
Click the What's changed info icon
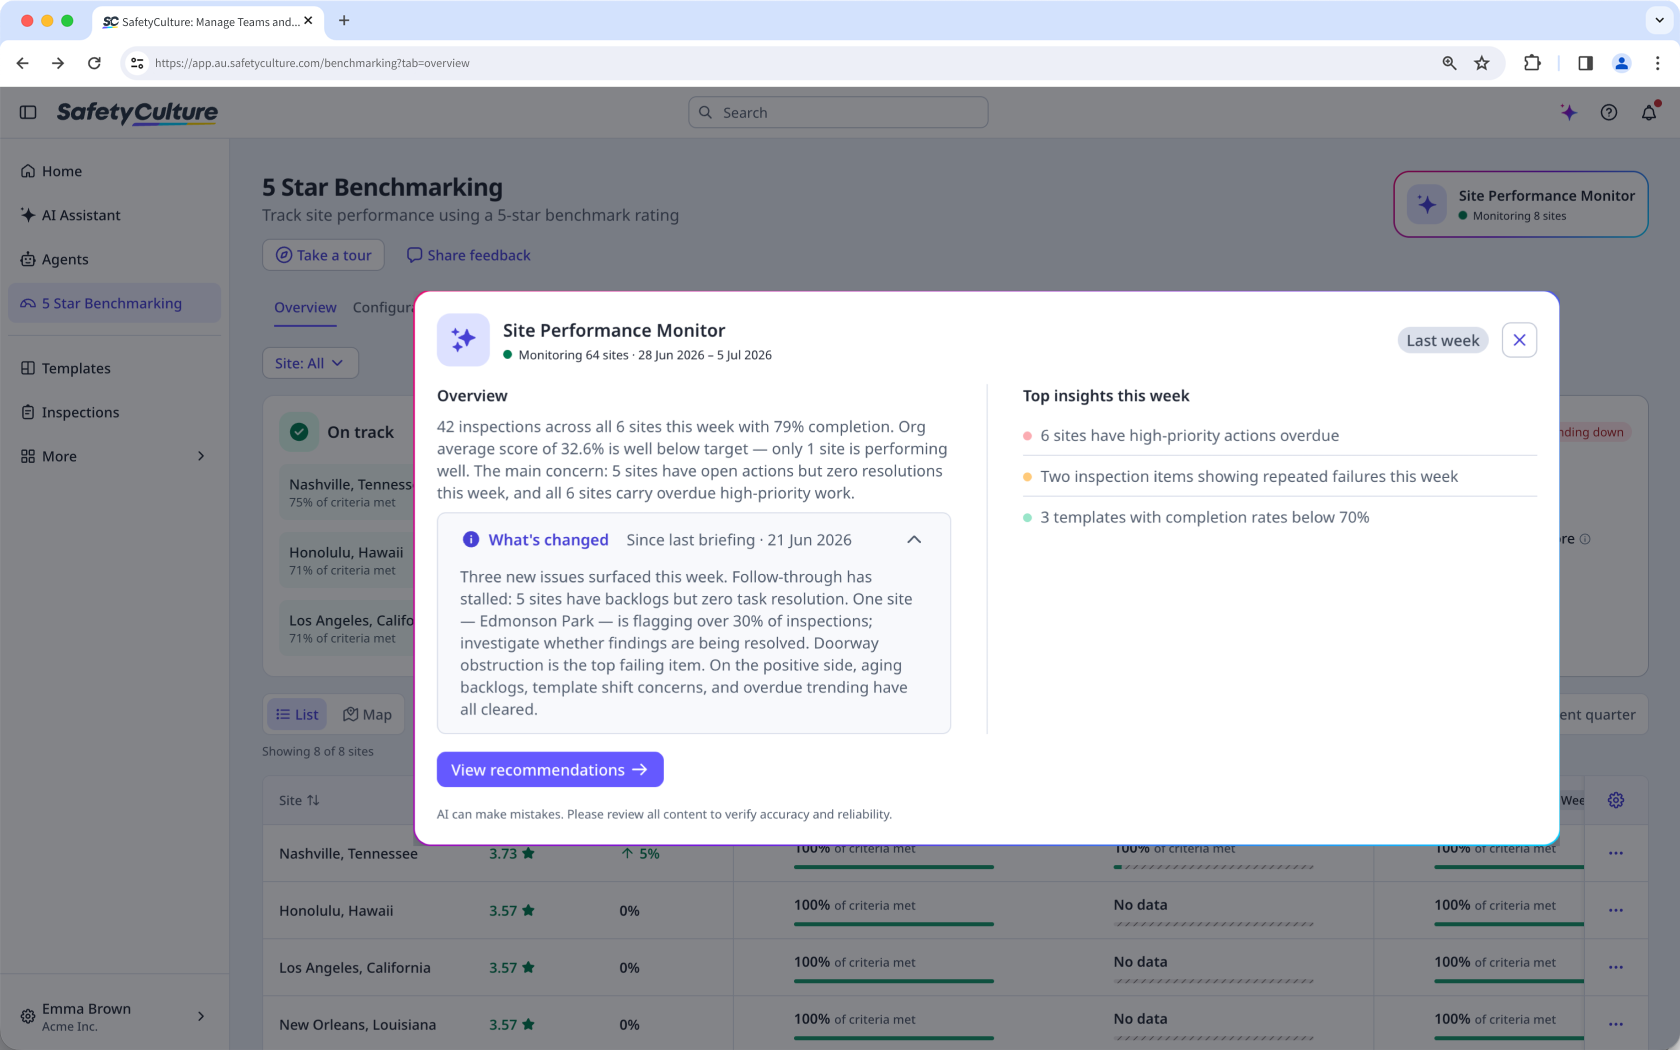(x=470, y=539)
